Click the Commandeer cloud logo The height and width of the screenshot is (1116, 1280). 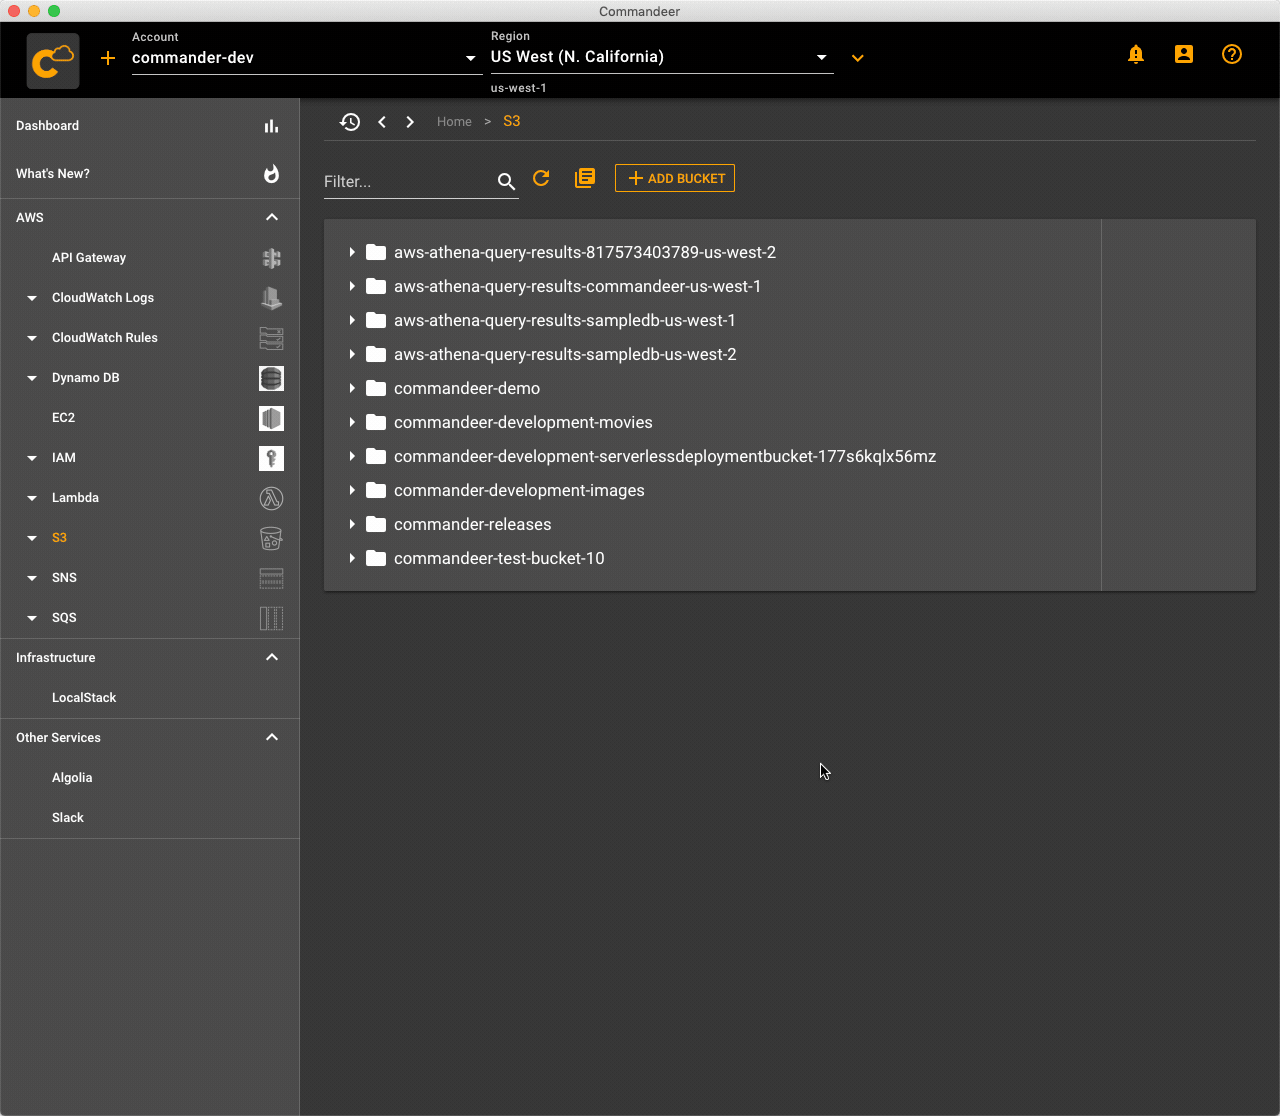click(53, 61)
